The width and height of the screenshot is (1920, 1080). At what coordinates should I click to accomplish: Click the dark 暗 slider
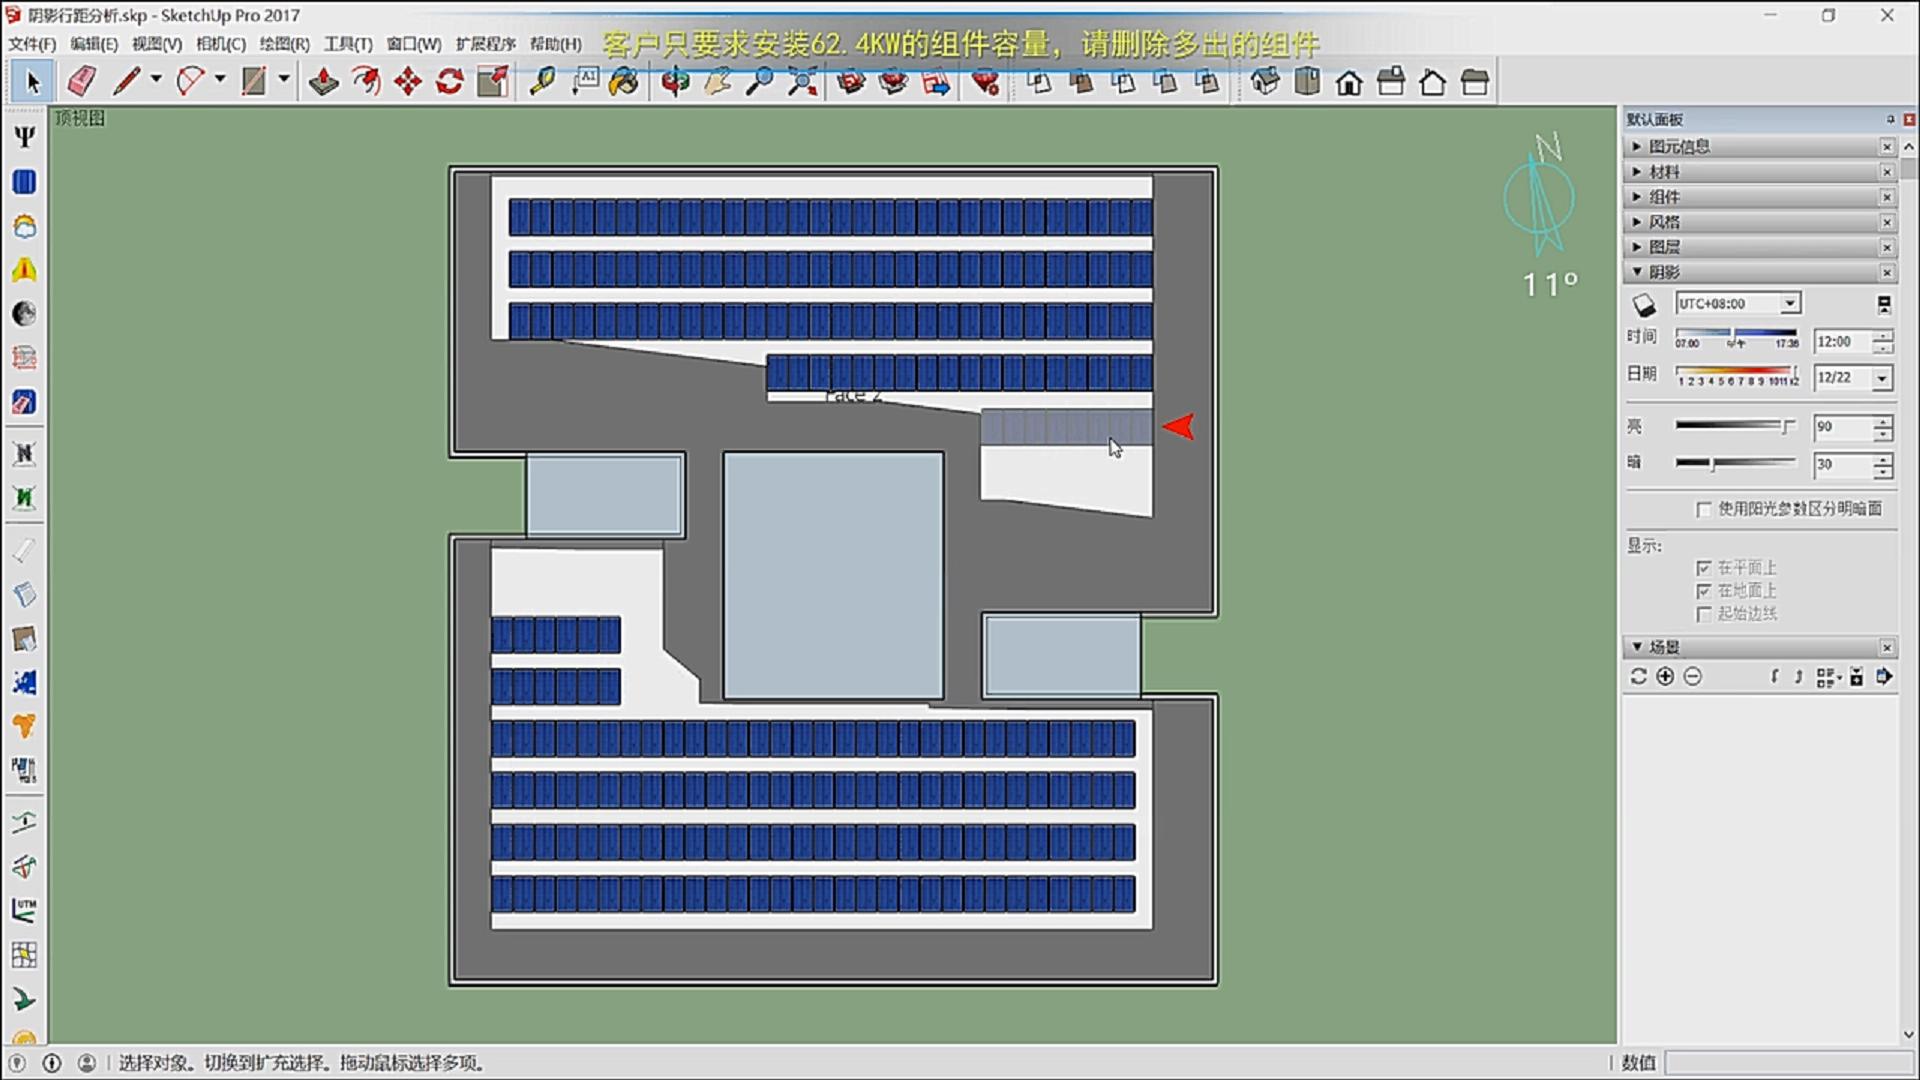[x=1736, y=463]
